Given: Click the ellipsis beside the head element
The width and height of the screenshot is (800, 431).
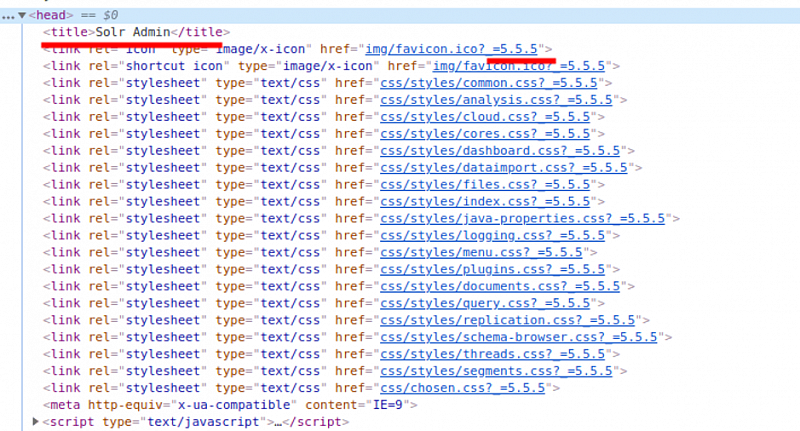Looking at the screenshot, I should 8,16.
